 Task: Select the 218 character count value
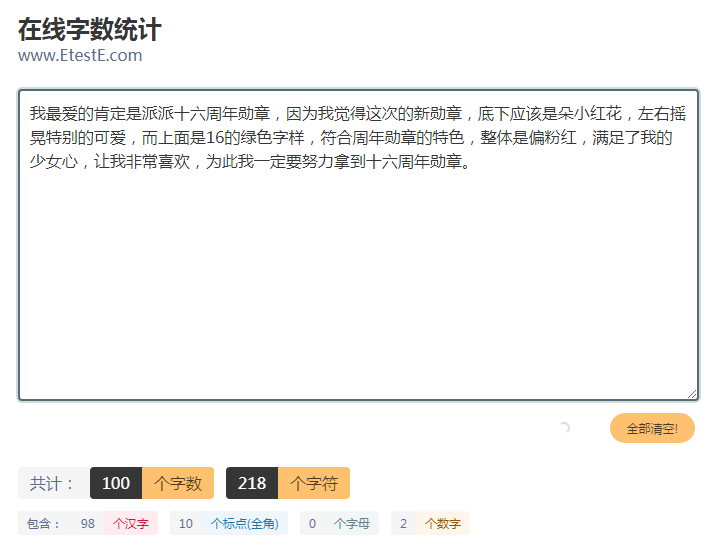point(252,483)
